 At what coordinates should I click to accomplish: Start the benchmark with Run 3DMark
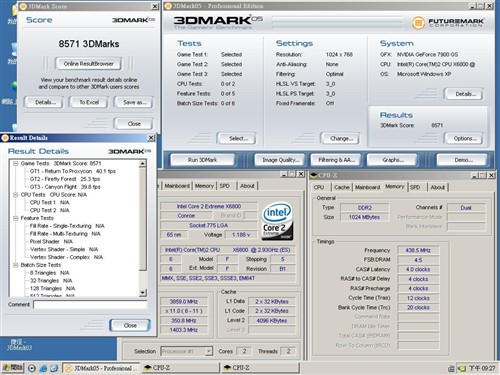point(202,160)
